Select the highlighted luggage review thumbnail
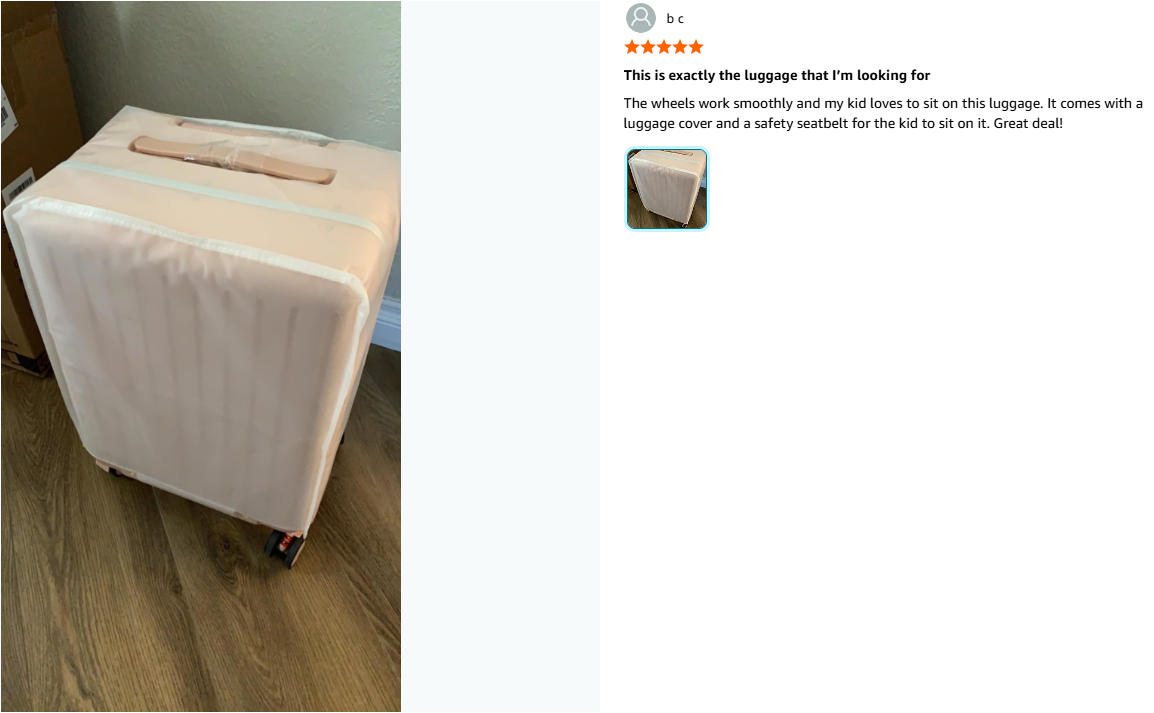This screenshot has width=1154, height=713. 667,189
